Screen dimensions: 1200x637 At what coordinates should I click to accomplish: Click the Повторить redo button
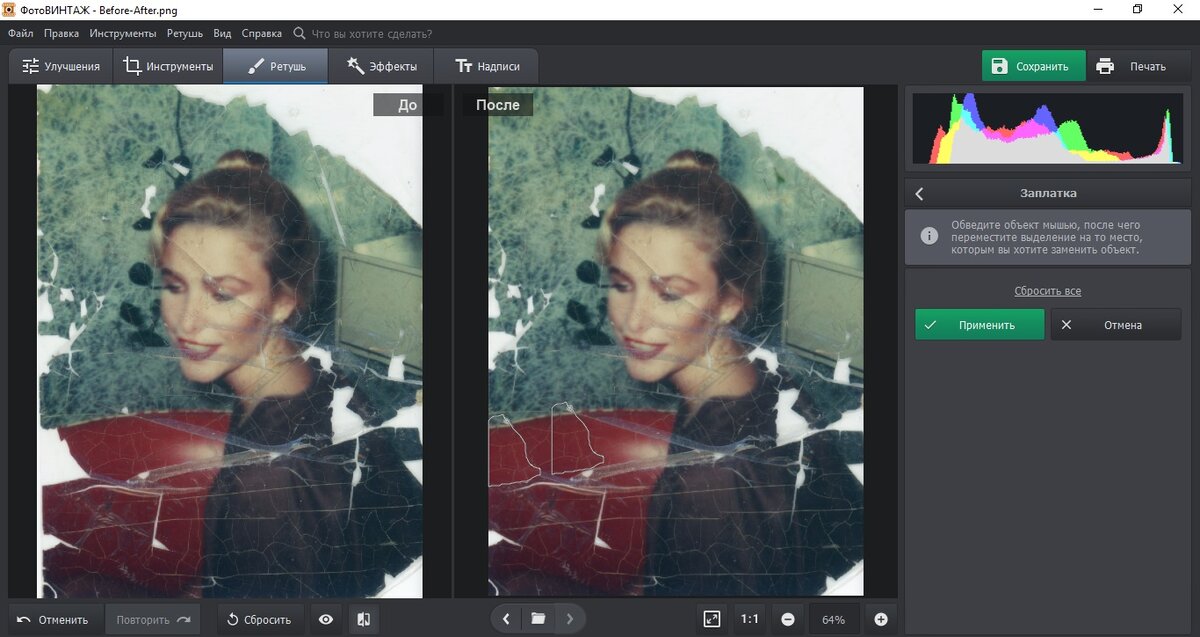(x=153, y=619)
